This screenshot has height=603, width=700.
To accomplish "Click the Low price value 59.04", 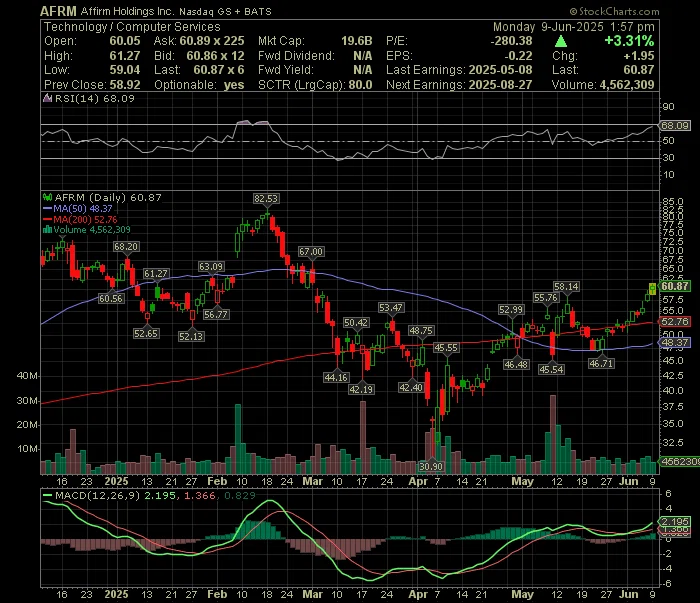I will pyautogui.click(x=125, y=70).
